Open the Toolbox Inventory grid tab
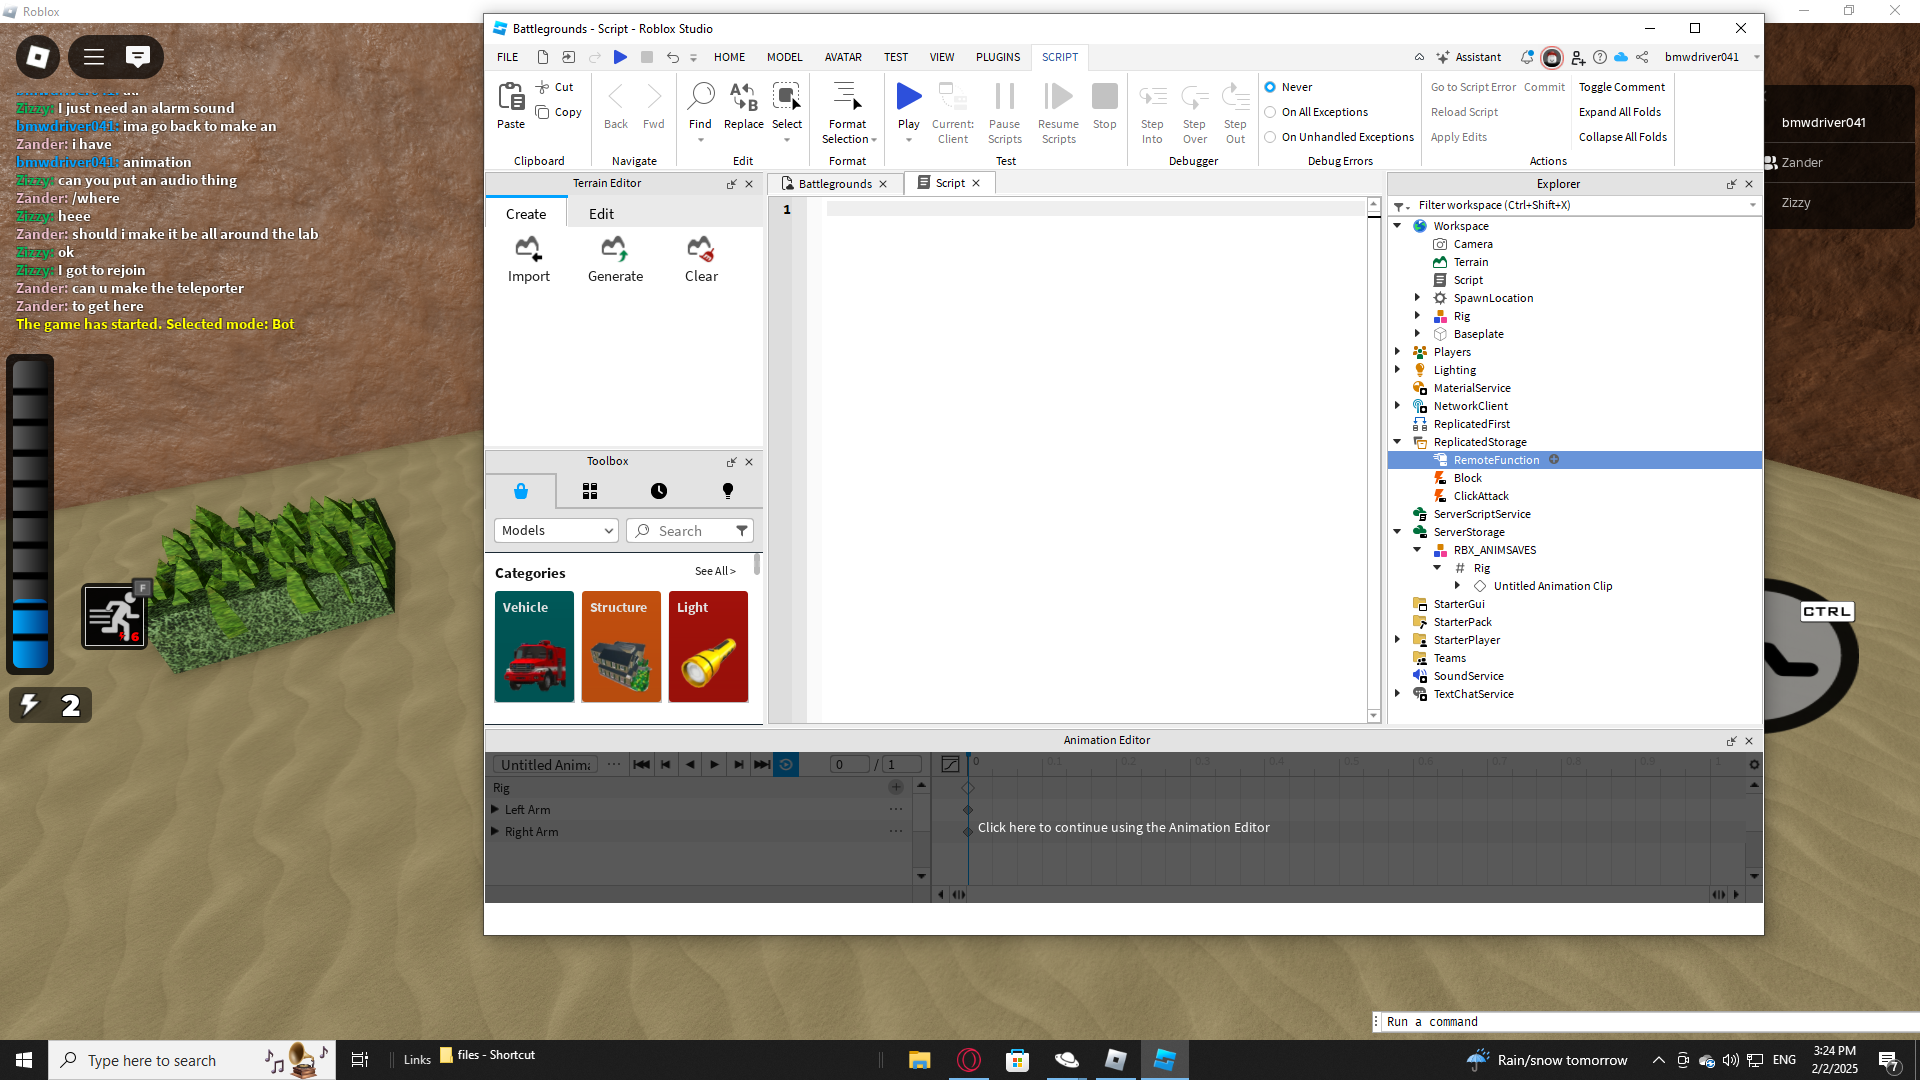Image resolution: width=1920 pixels, height=1080 pixels. click(x=590, y=491)
